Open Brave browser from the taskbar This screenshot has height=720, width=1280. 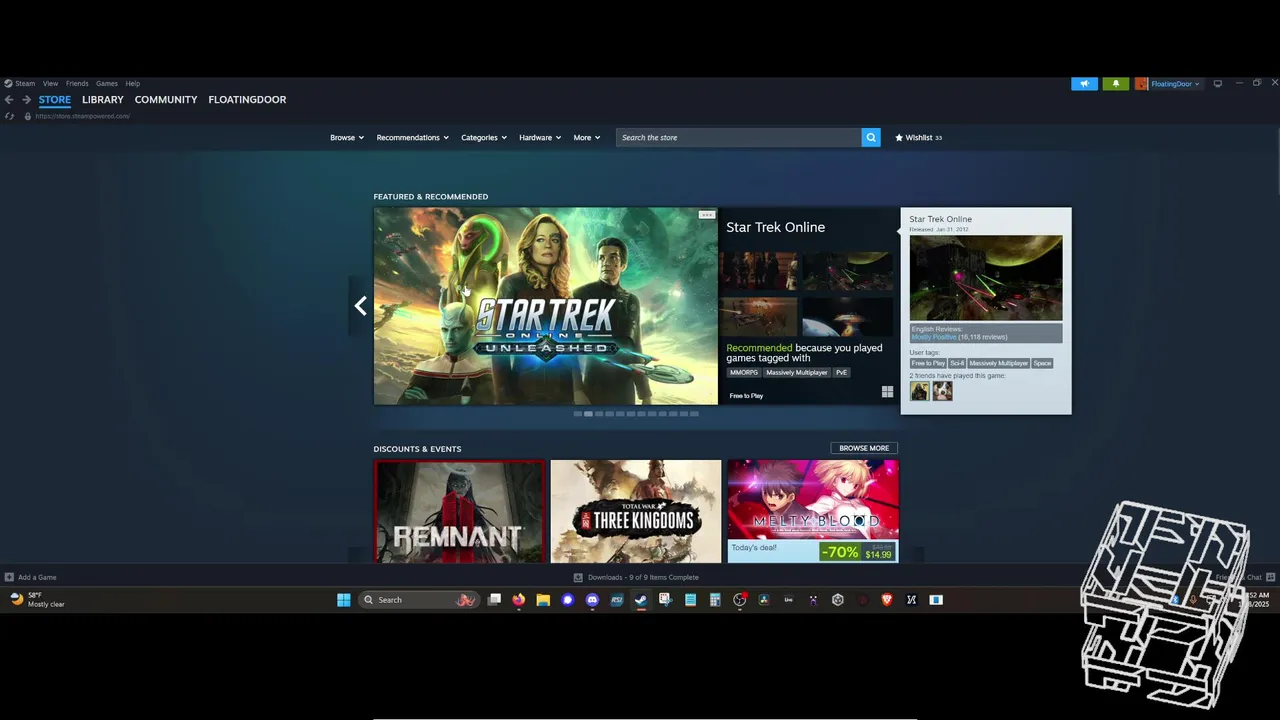click(x=887, y=600)
